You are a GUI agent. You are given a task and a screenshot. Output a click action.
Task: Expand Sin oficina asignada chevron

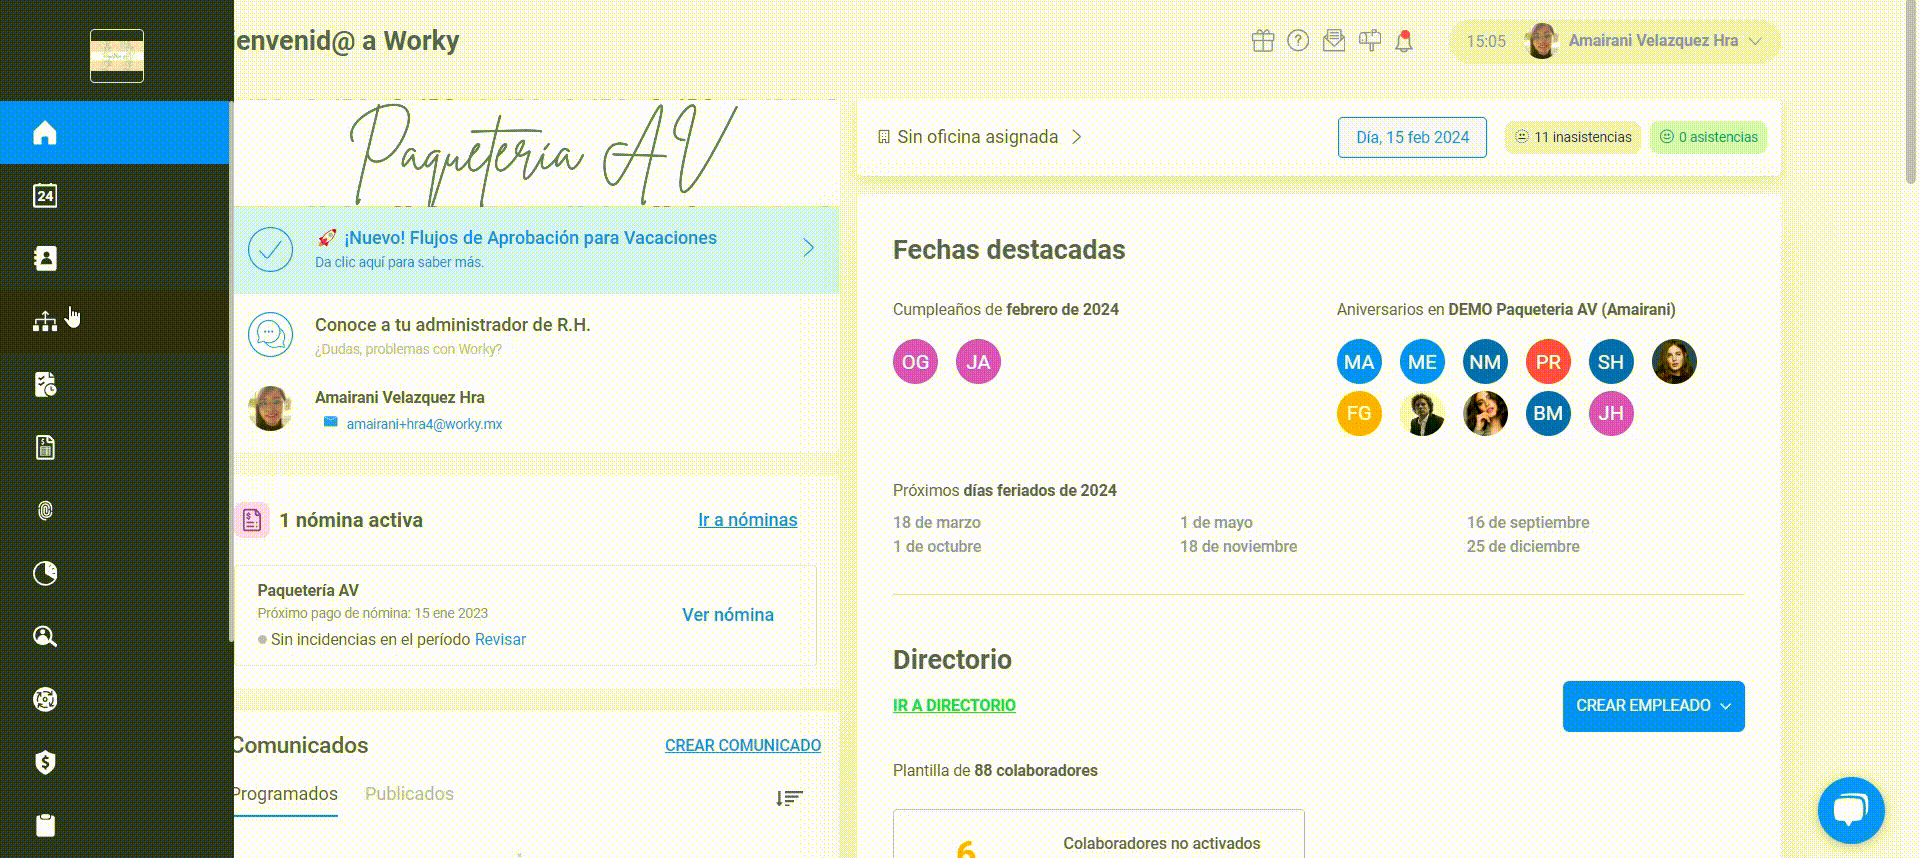coord(1077,137)
